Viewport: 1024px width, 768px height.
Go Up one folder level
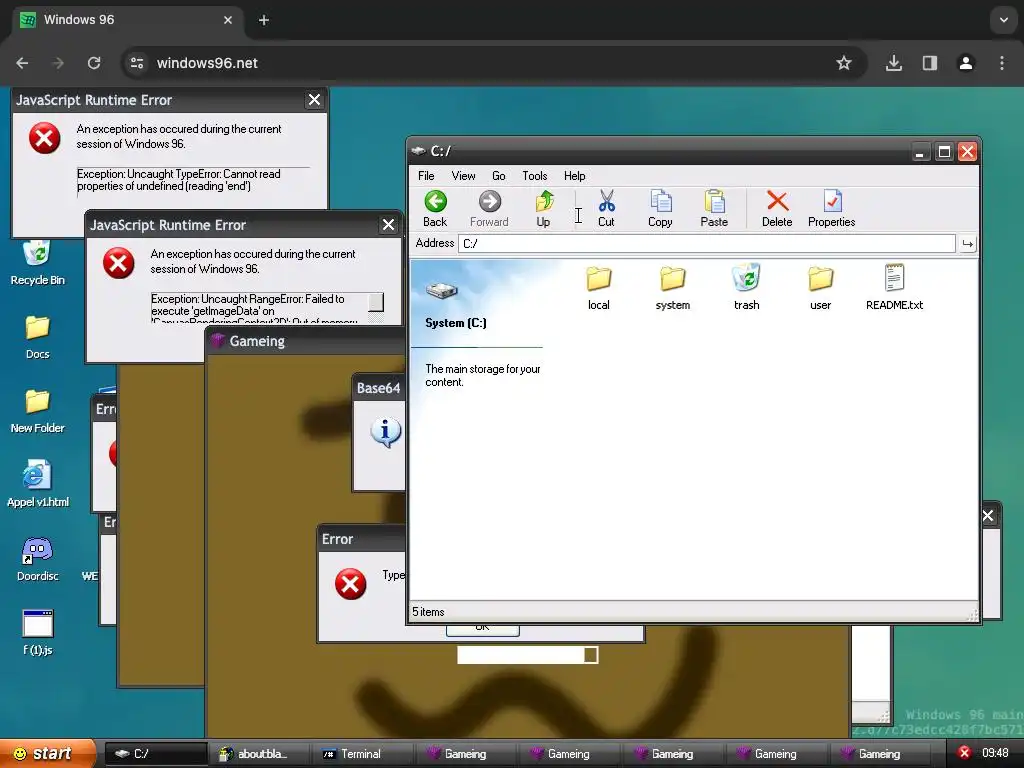(x=543, y=209)
